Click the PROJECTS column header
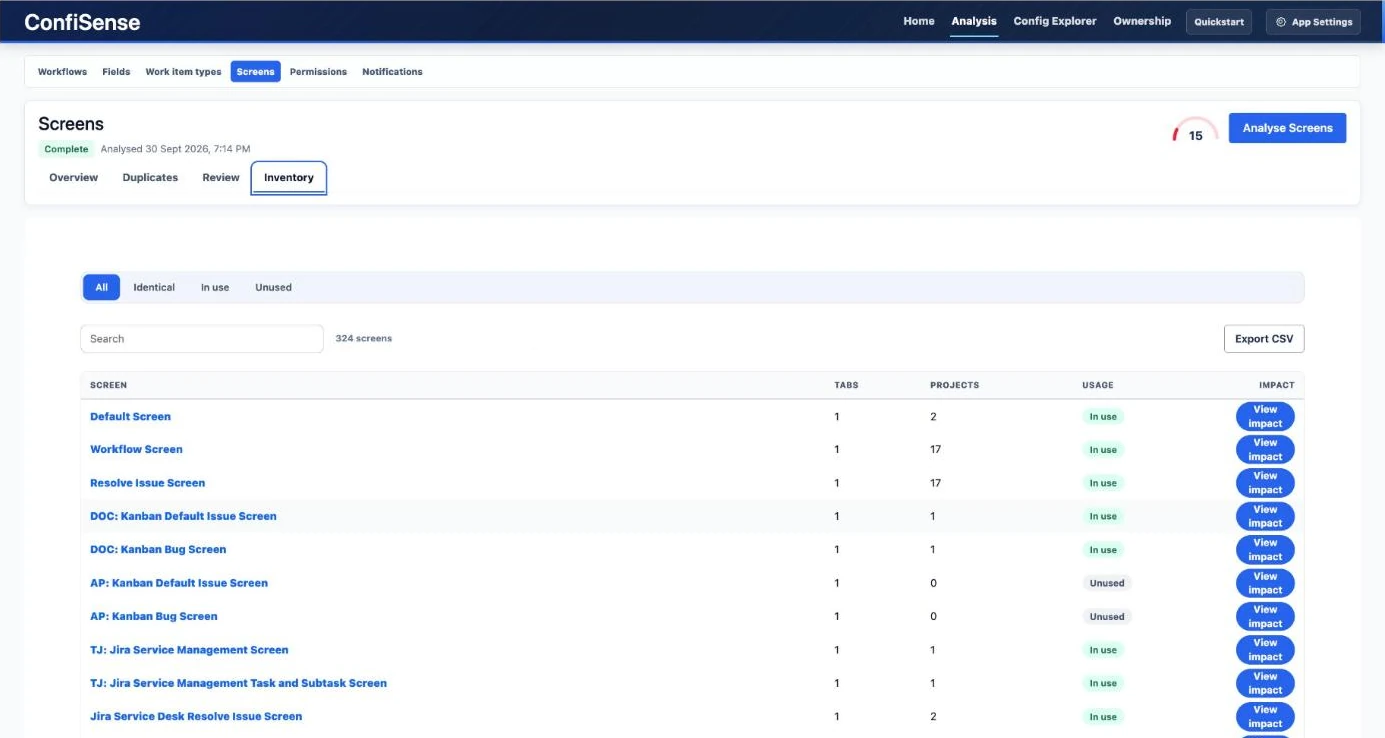The image size is (1385, 738). [954, 385]
